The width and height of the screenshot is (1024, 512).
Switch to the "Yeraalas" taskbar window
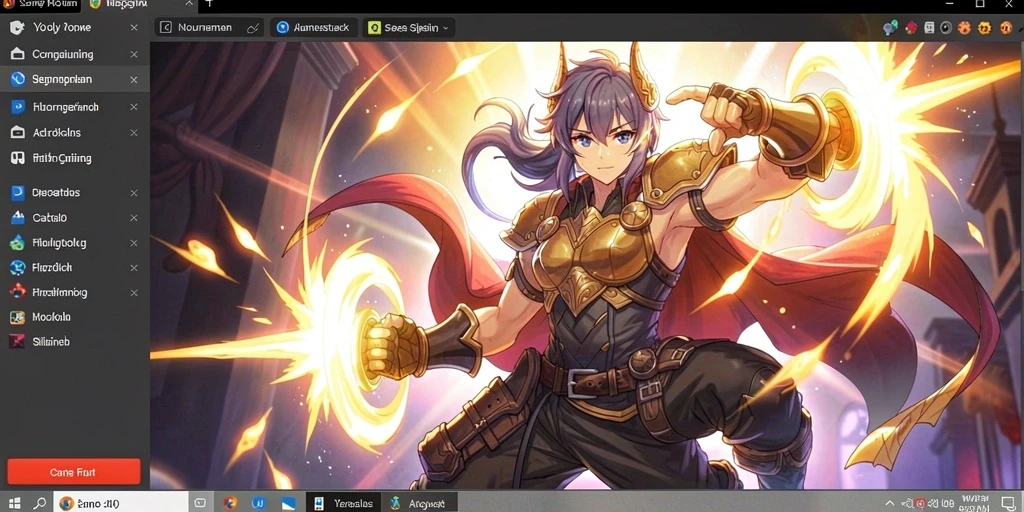[344, 504]
